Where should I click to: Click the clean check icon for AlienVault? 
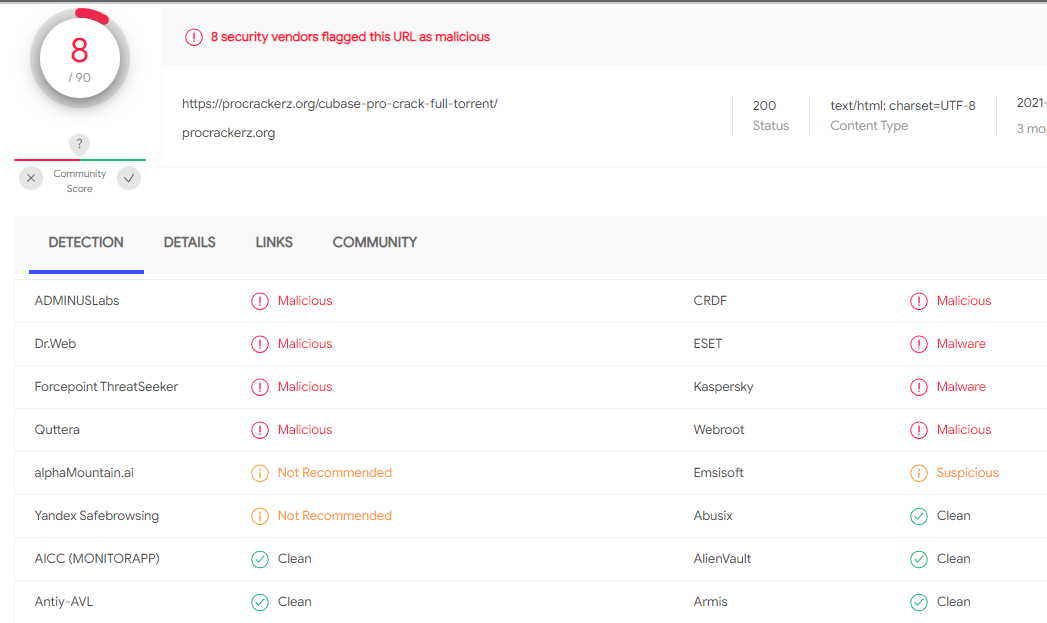click(x=919, y=559)
